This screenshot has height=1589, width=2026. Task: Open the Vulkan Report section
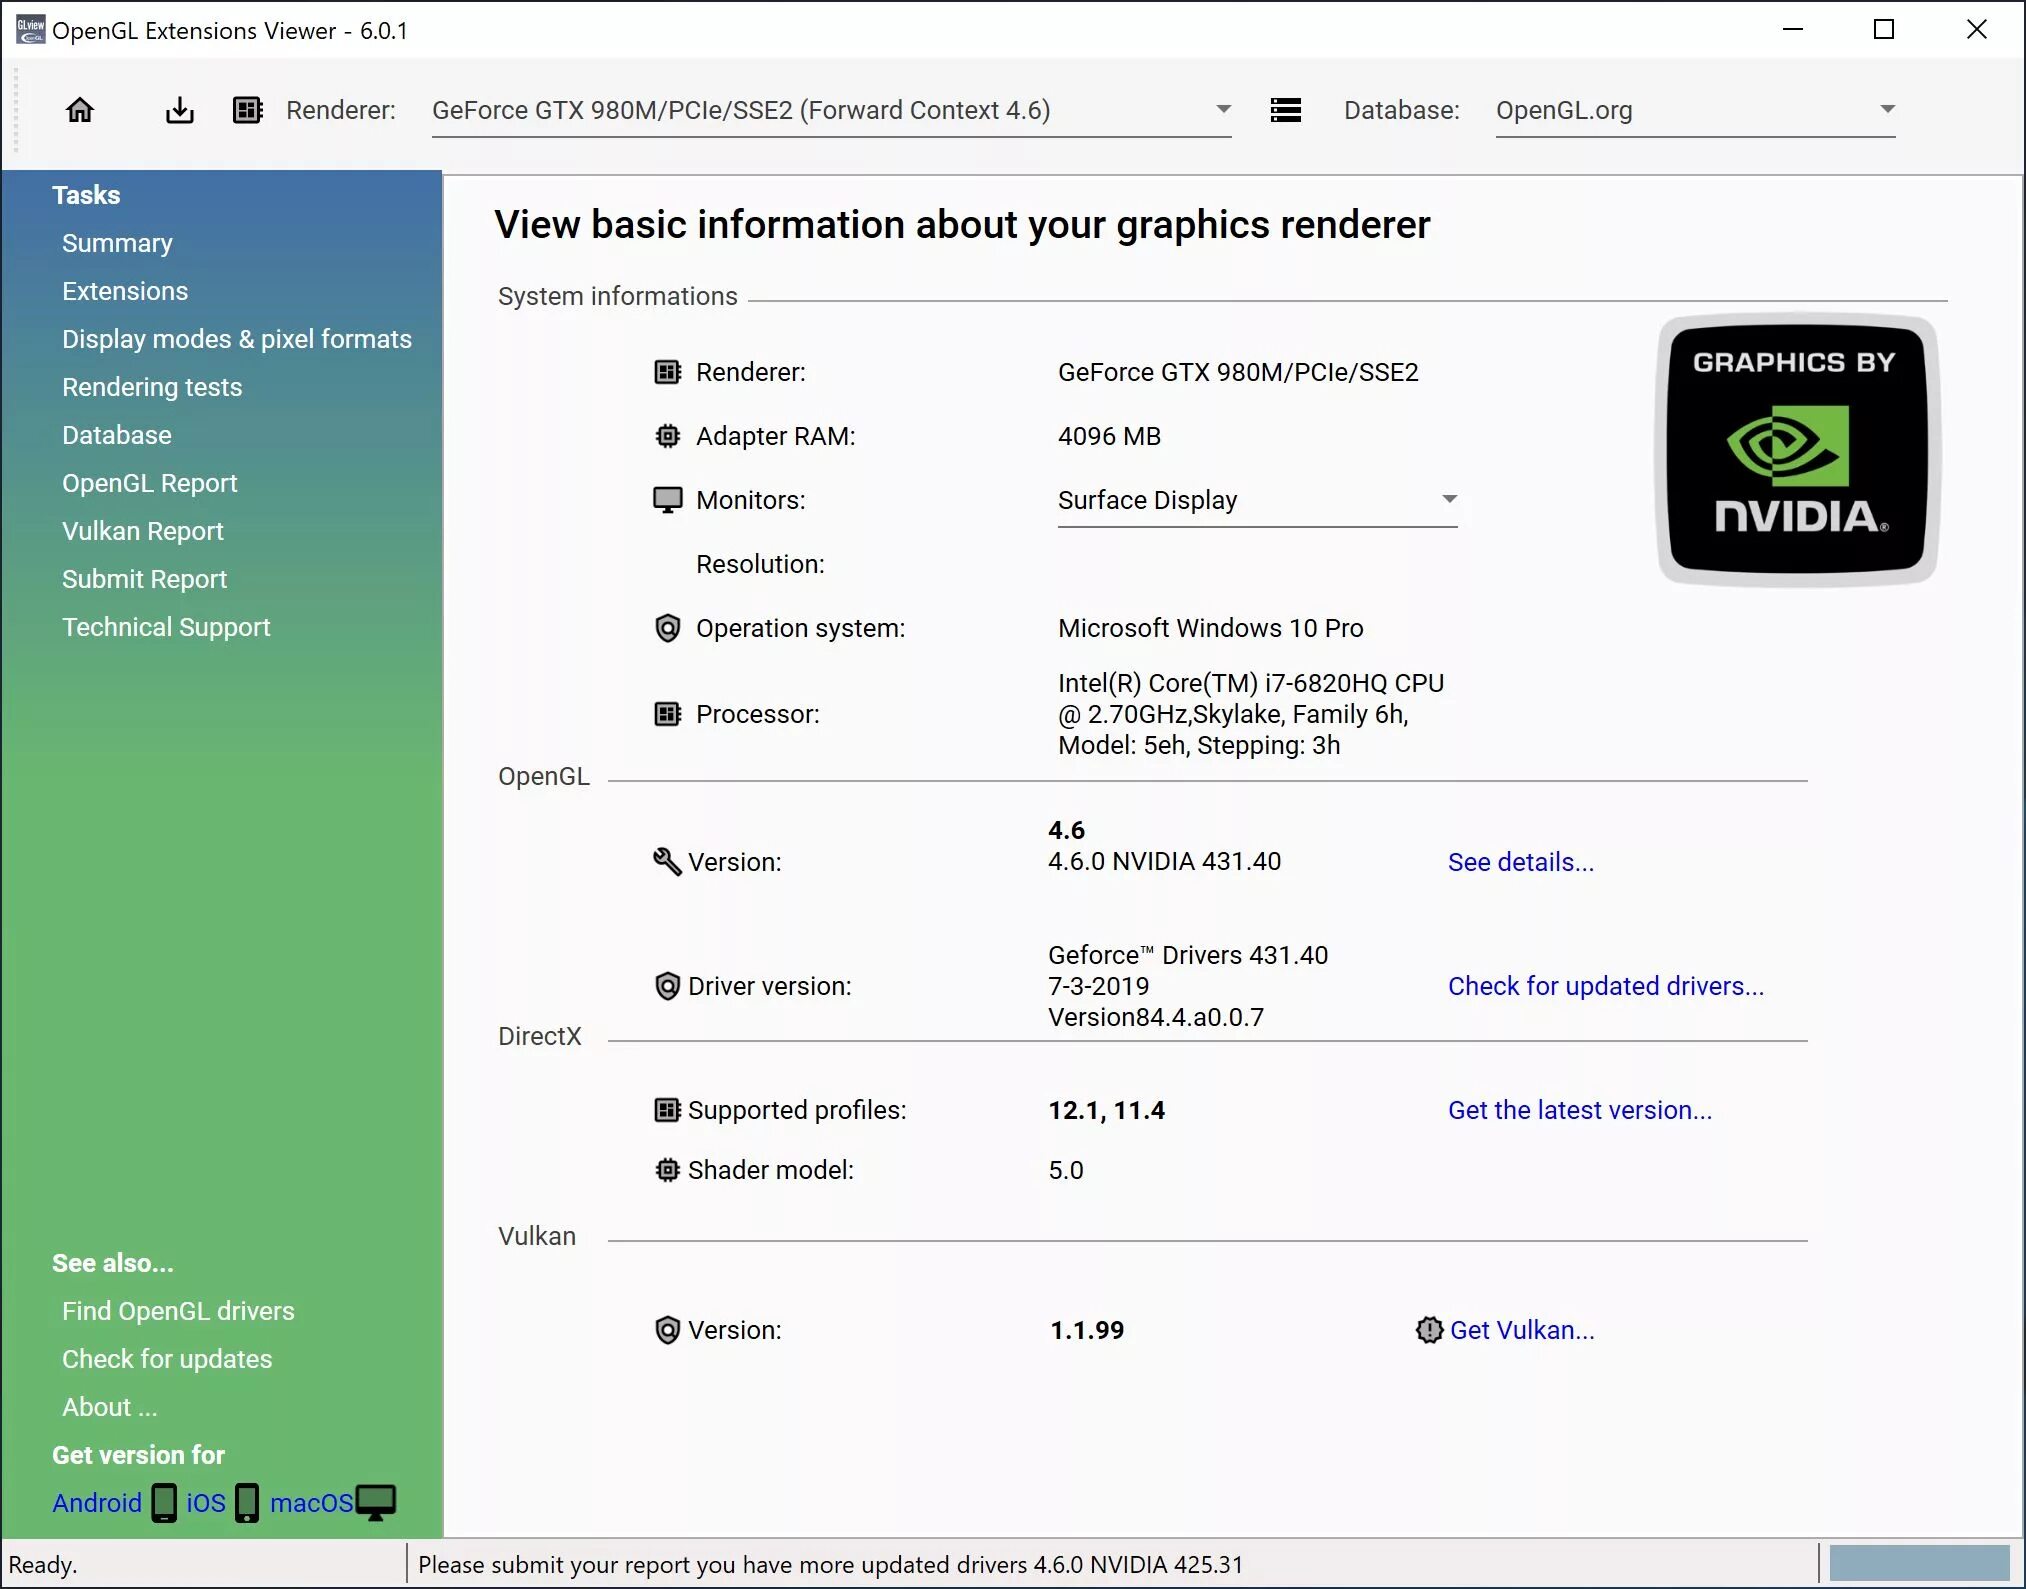(x=141, y=530)
